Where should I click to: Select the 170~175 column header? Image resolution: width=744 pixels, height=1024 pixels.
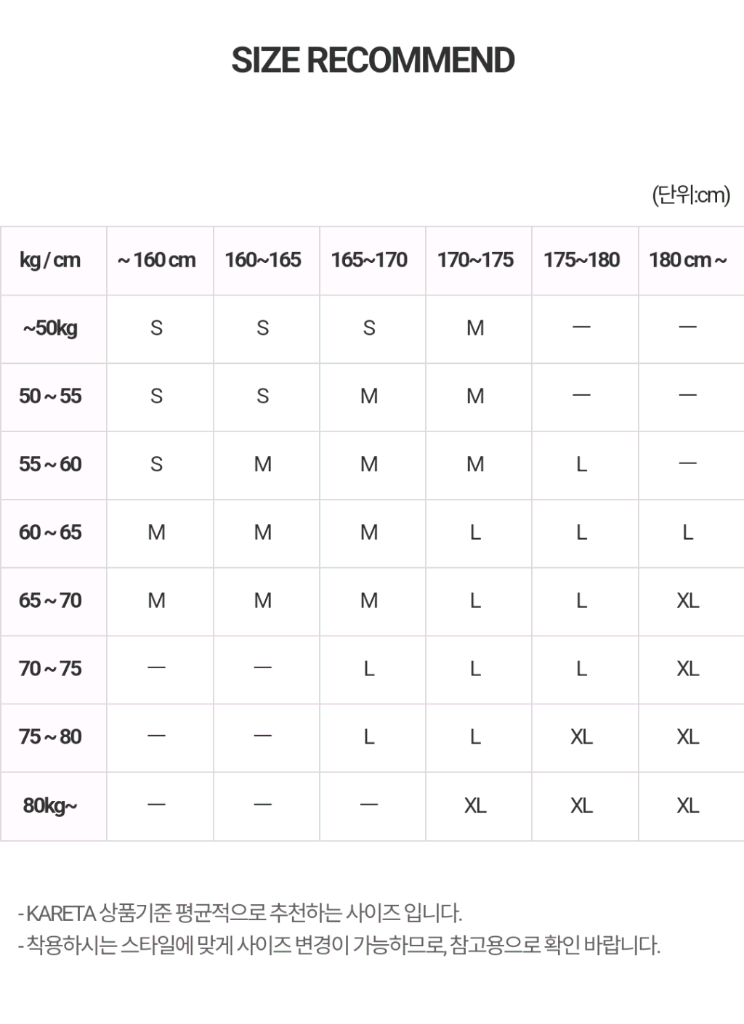coord(475,260)
